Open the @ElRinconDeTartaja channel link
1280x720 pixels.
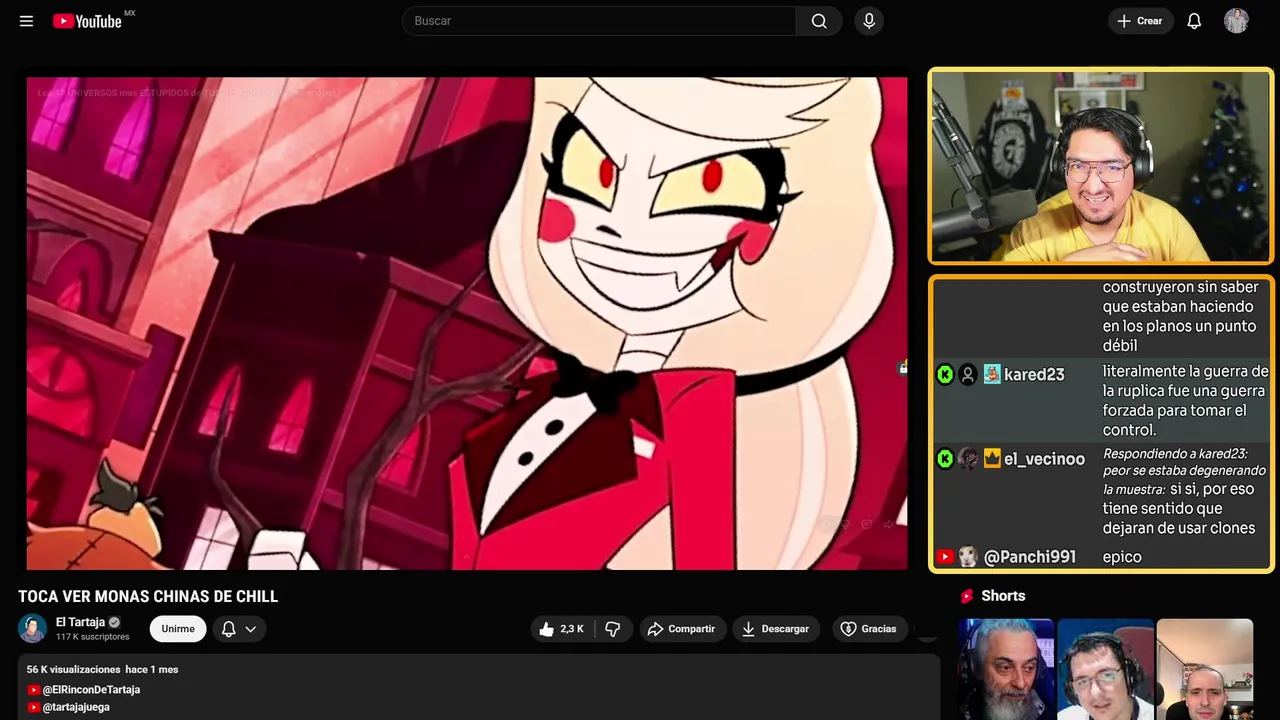pos(91,690)
